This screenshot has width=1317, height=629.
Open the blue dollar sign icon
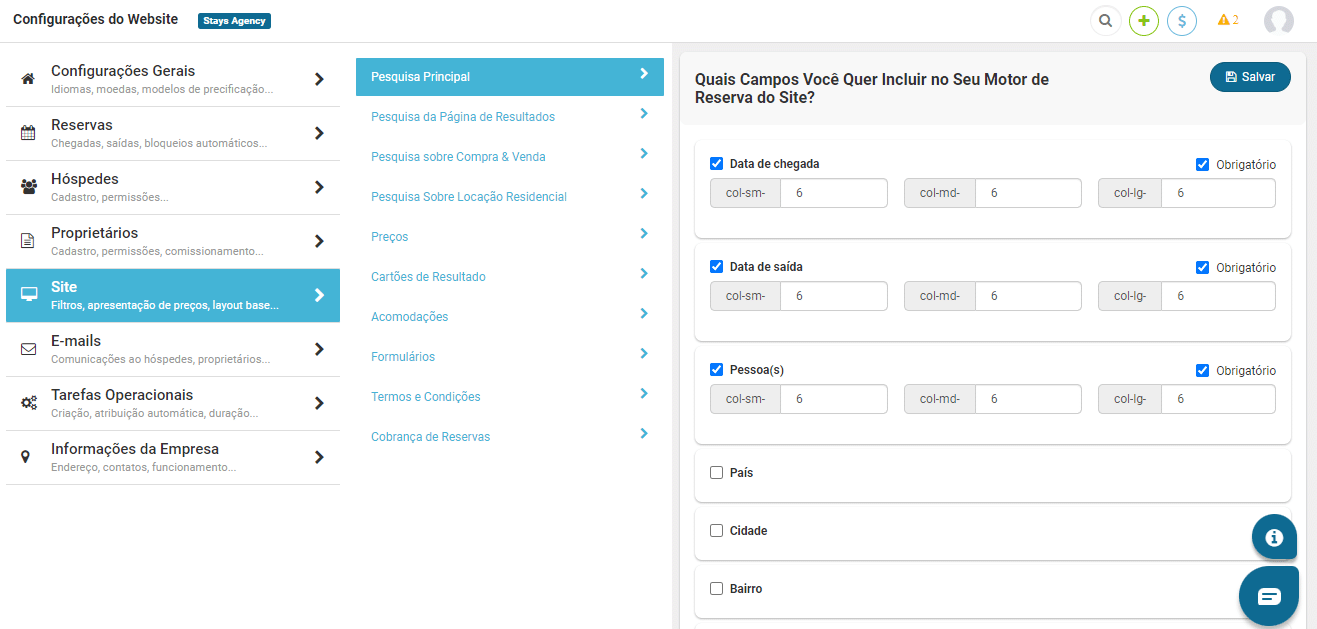point(1182,20)
